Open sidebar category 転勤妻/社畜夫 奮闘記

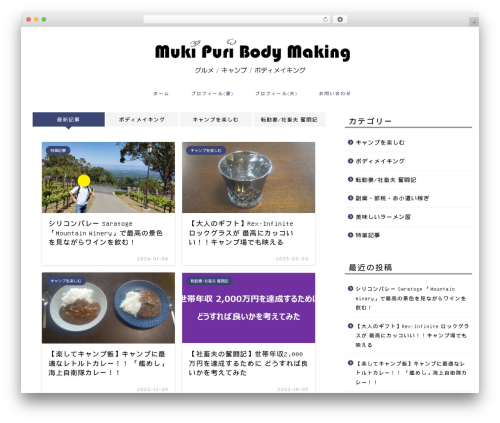pyautogui.click(x=386, y=180)
